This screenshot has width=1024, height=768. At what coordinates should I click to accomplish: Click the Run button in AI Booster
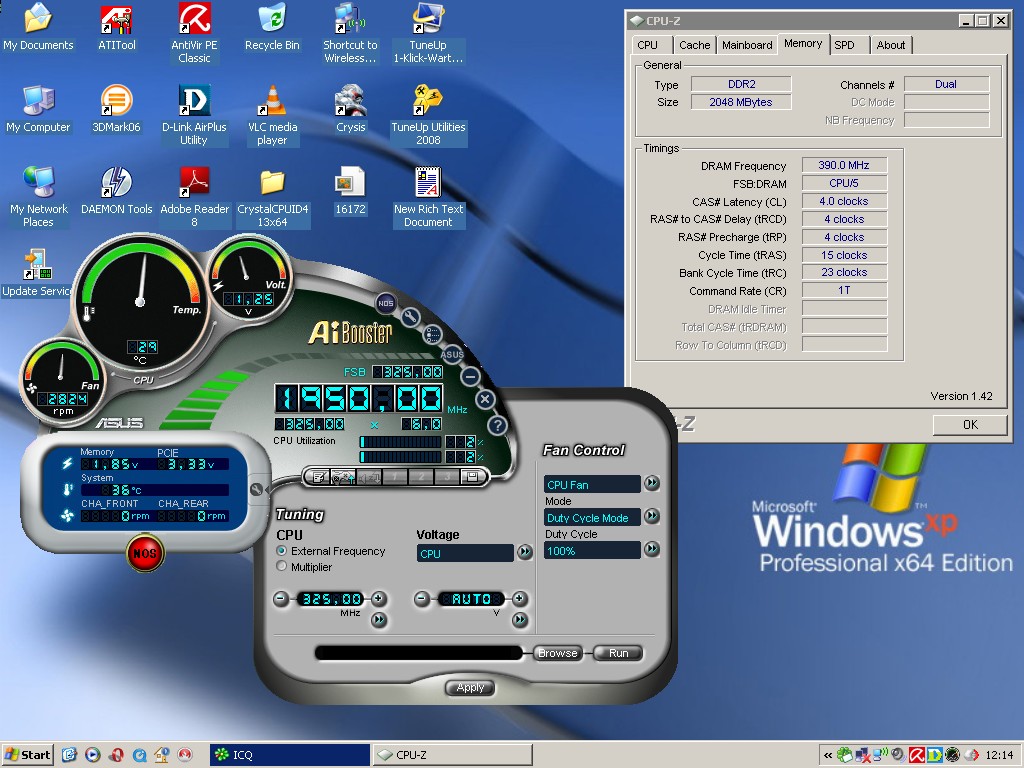(x=618, y=653)
